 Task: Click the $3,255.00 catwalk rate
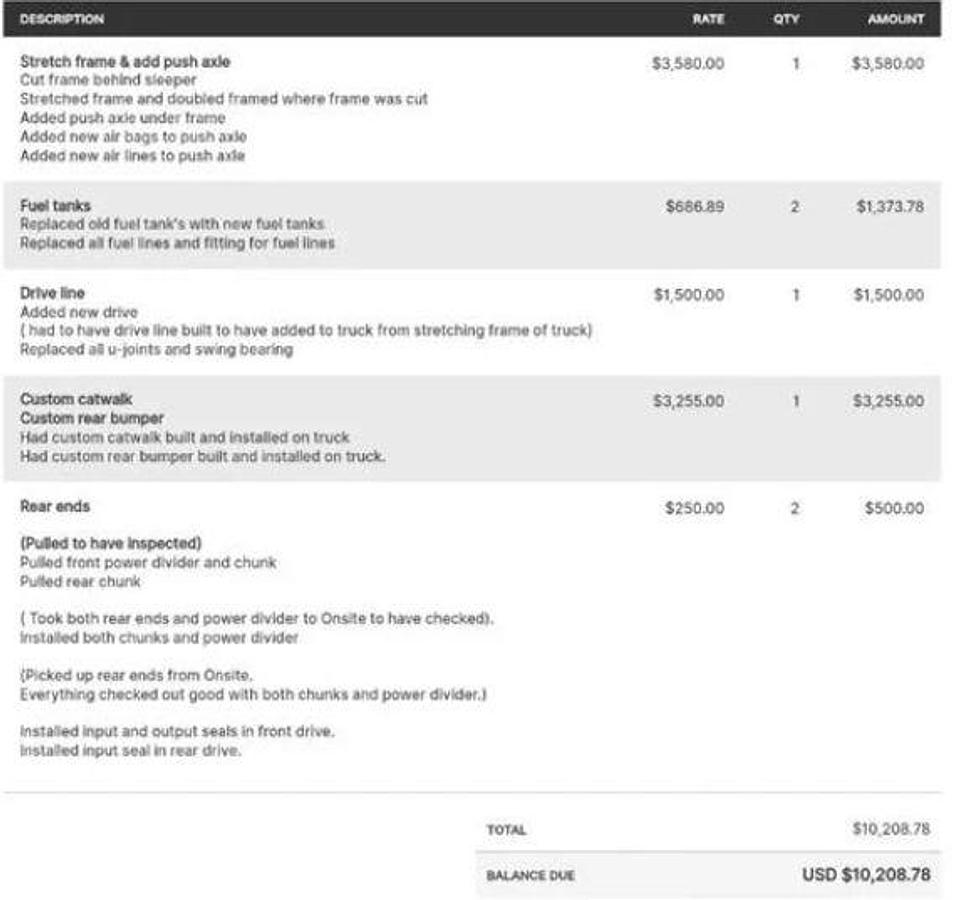(688, 401)
